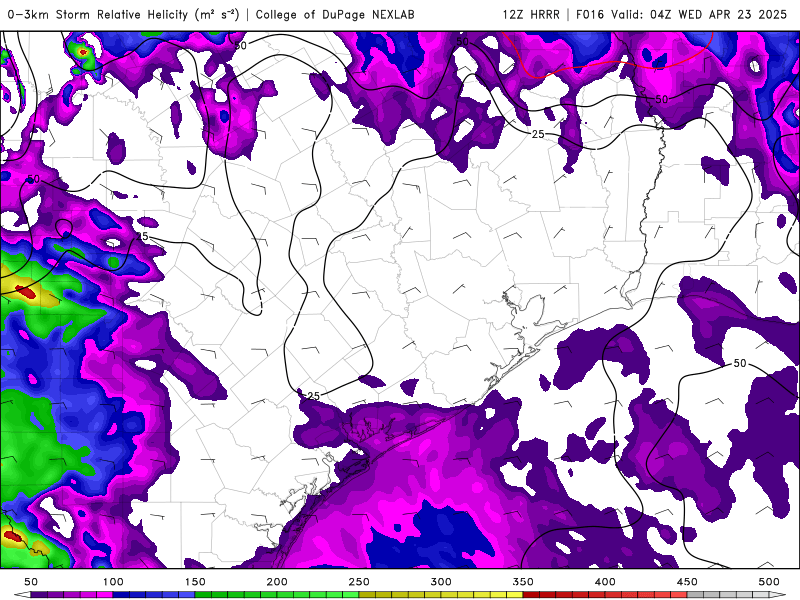Click the color bar tick label '400'
This screenshot has width=800, height=600.
(605, 582)
